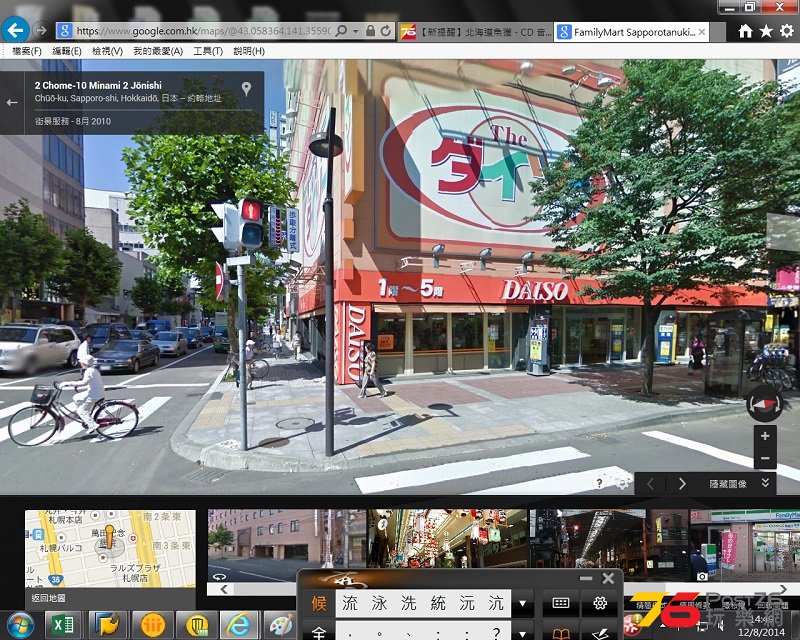This screenshot has height=640, width=800.
Task: Open the 我的最愛(A) menu
Action: click(x=158, y=51)
